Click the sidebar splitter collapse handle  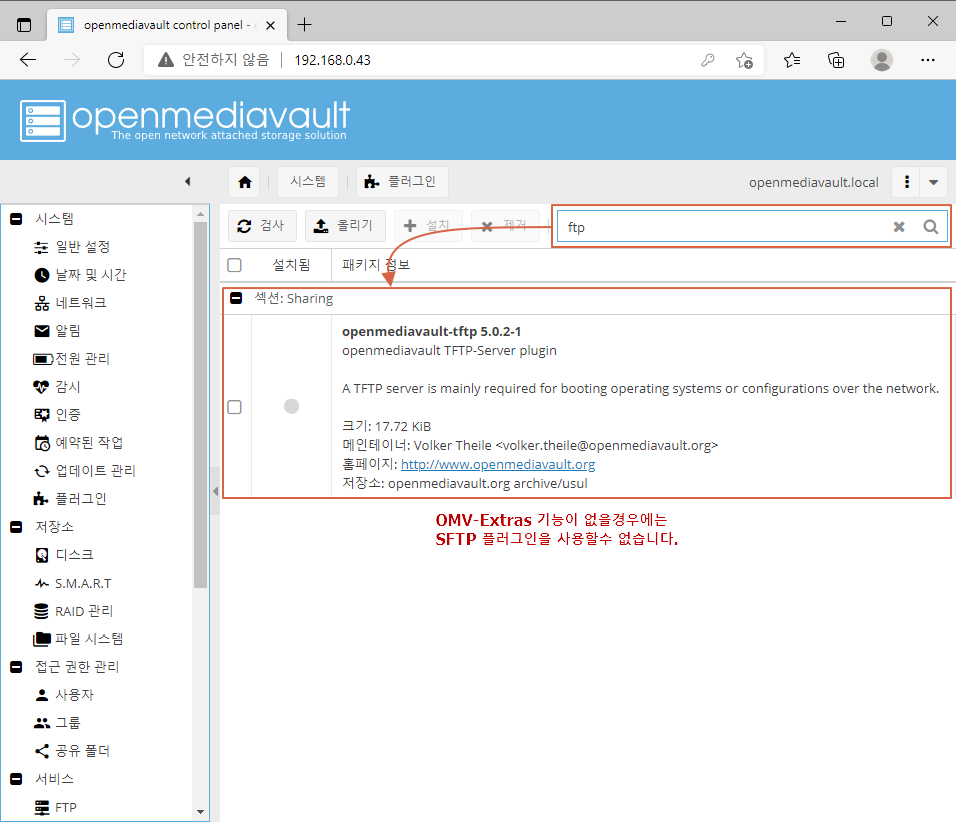[x=215, y=491]
